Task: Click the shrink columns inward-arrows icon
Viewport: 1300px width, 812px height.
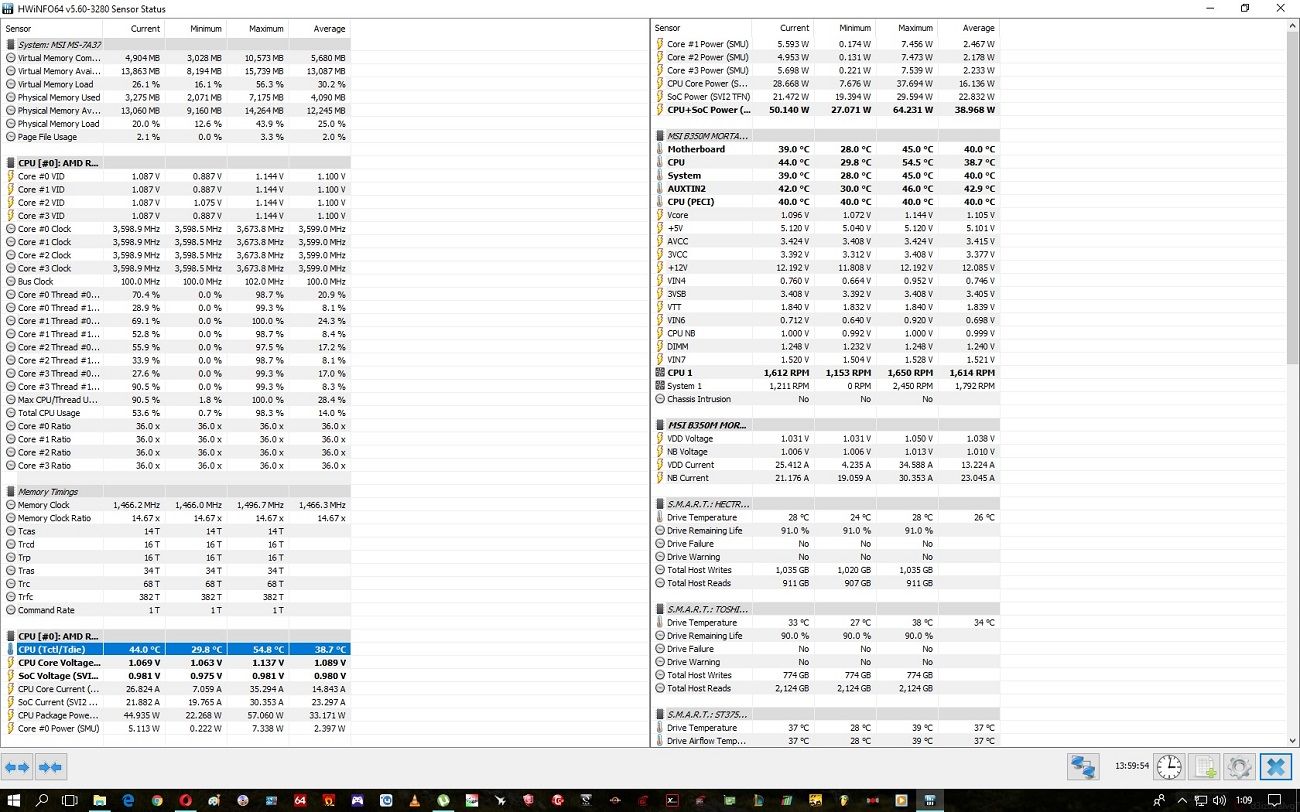Action: point(50,767)
